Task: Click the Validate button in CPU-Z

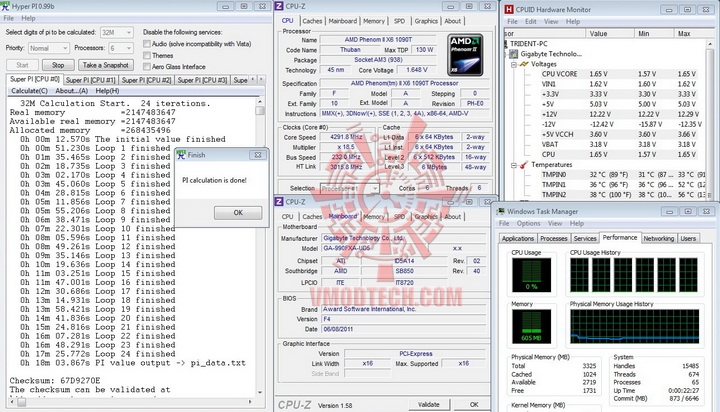Action: click(x=429, y=405)
